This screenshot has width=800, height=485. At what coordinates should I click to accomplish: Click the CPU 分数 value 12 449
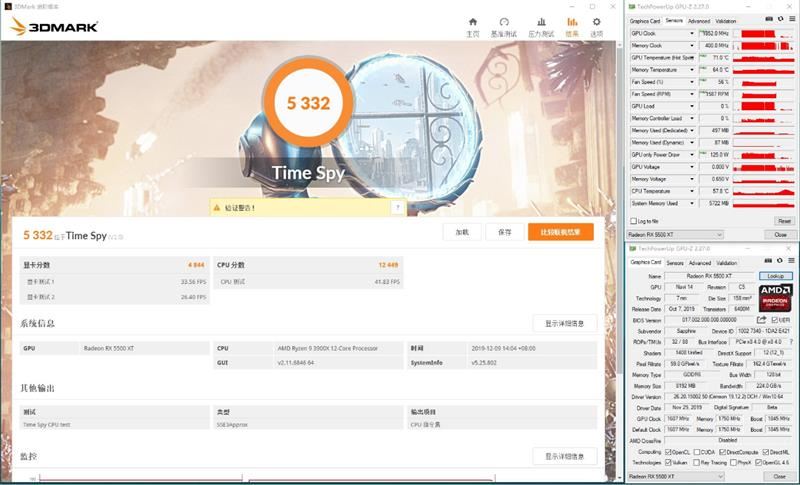388,265
